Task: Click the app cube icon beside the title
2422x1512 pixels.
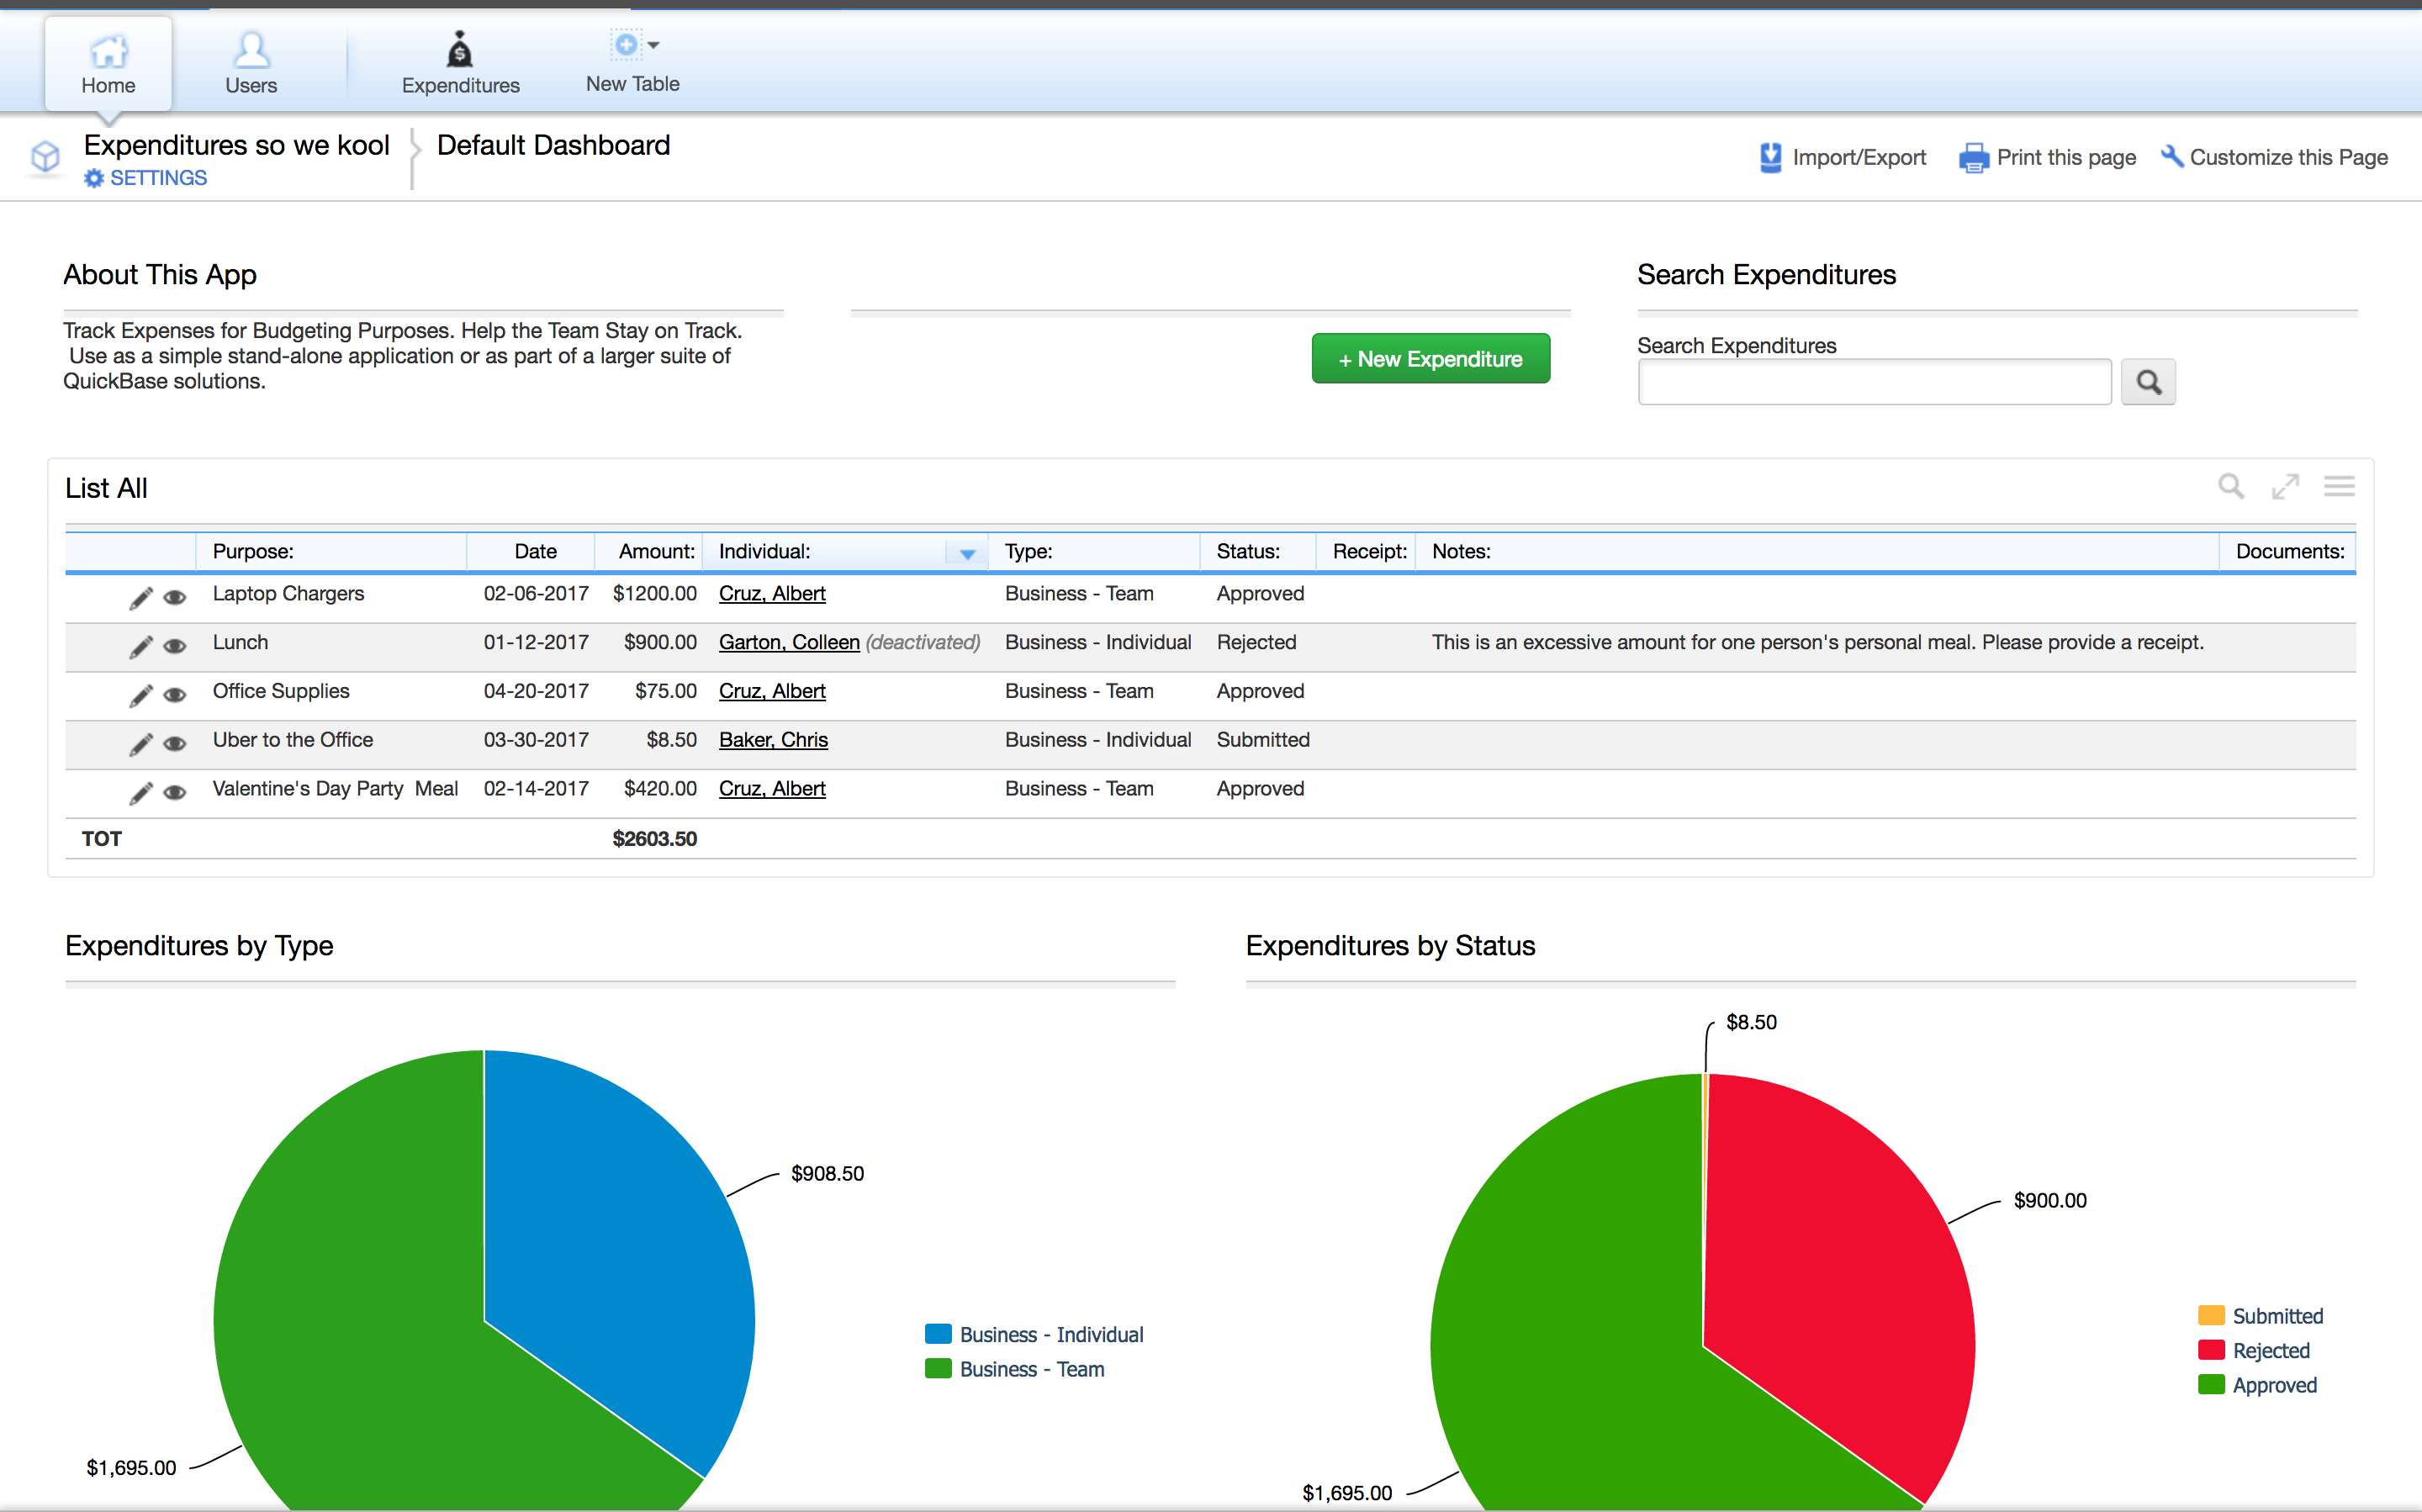Action: click(46, 156)
